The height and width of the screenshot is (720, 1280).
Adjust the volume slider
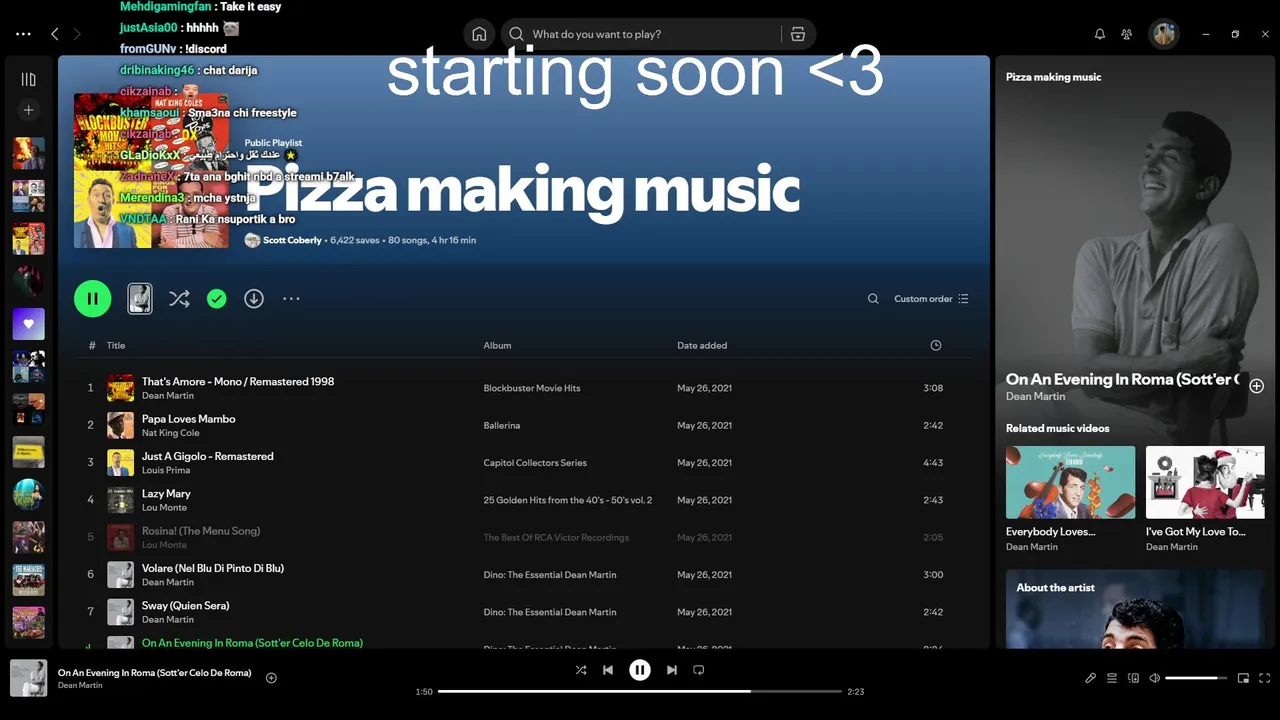click(x=1196, y=678)
